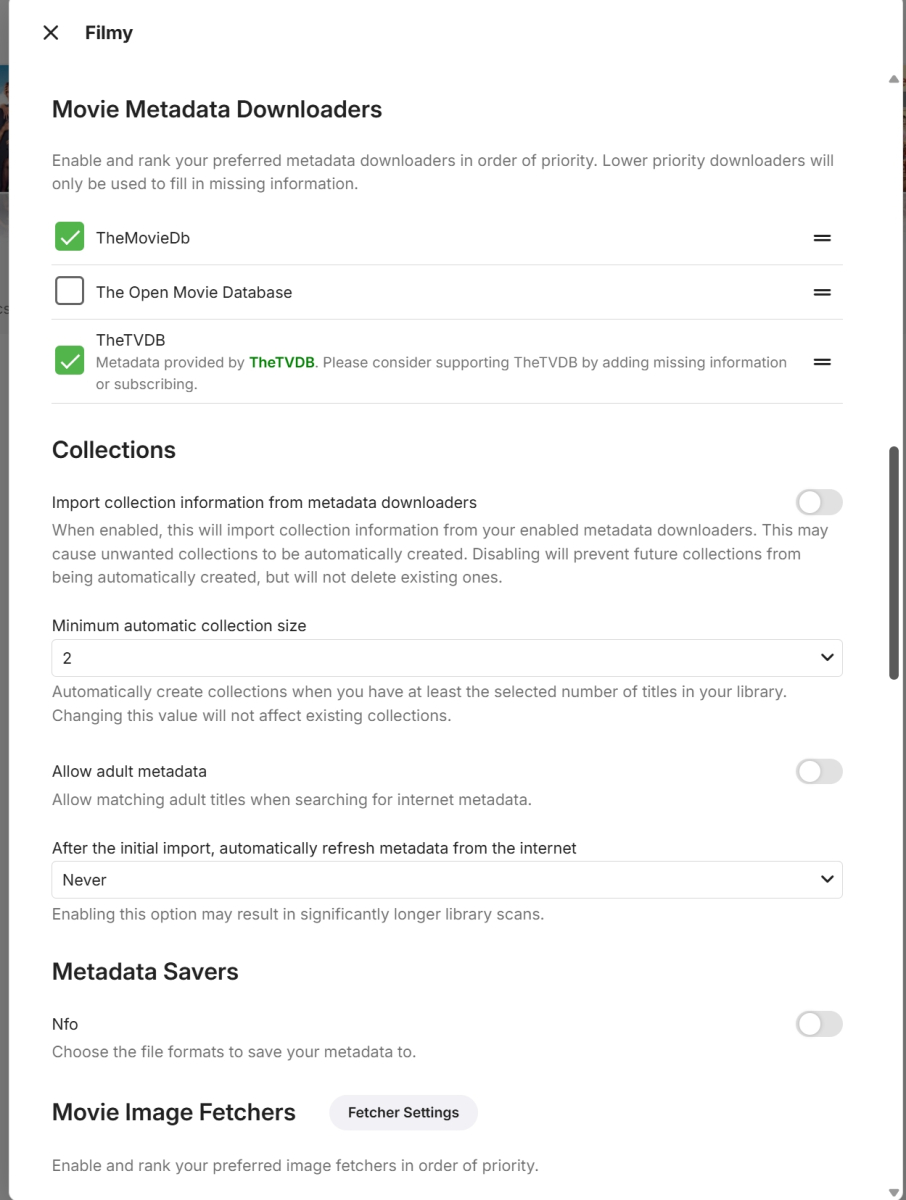Enable The Open Movie Database checkbox
The height and width of the screenshot is (1200, 906).
click(x=69, y=292)
